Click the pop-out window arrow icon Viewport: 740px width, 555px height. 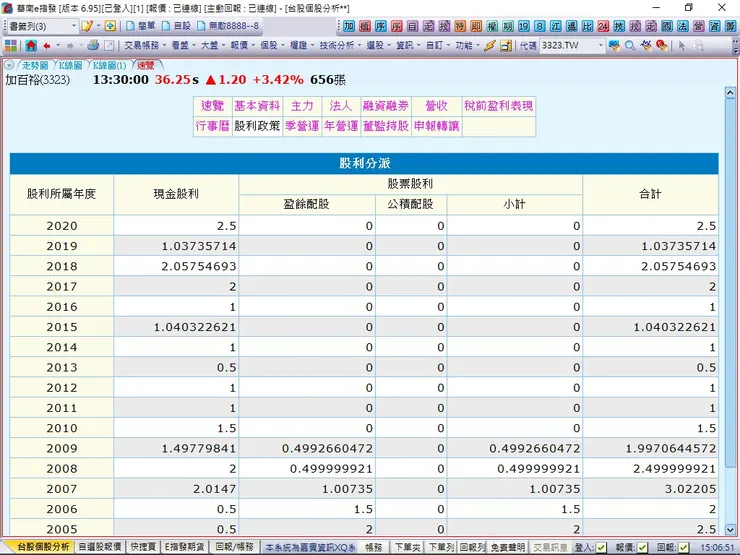(109, 46)
